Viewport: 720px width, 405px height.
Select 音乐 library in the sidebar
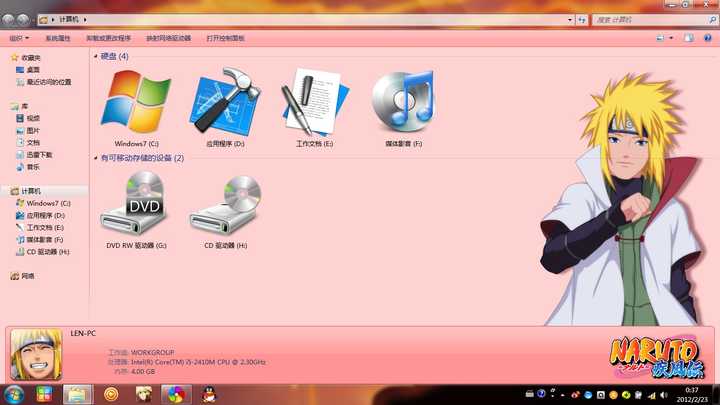[33, 167]
